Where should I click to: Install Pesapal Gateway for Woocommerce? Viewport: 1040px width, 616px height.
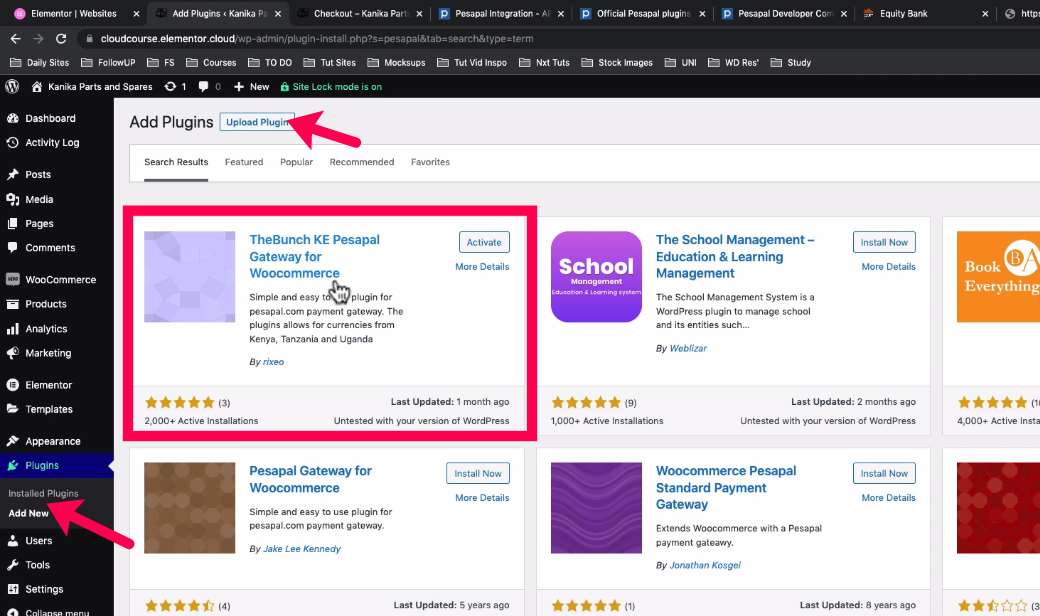[x=478, y=473]
